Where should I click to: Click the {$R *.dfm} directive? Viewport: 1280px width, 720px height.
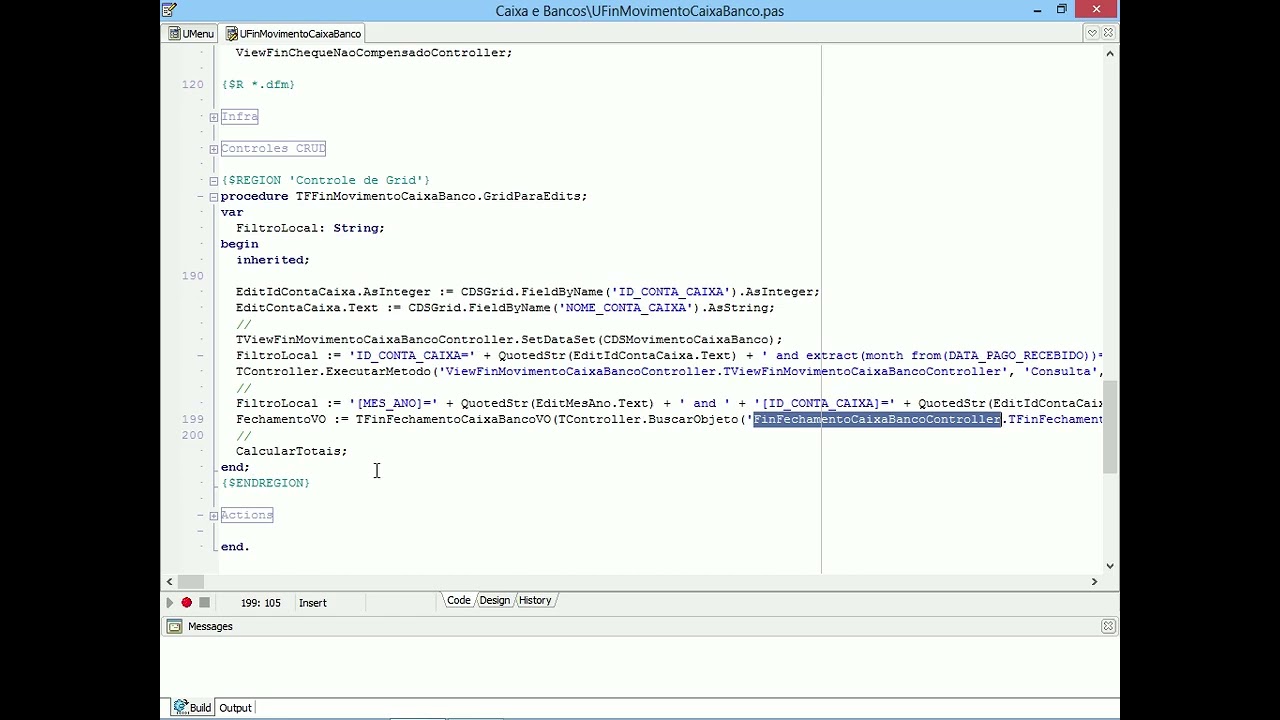pos(258,84)
